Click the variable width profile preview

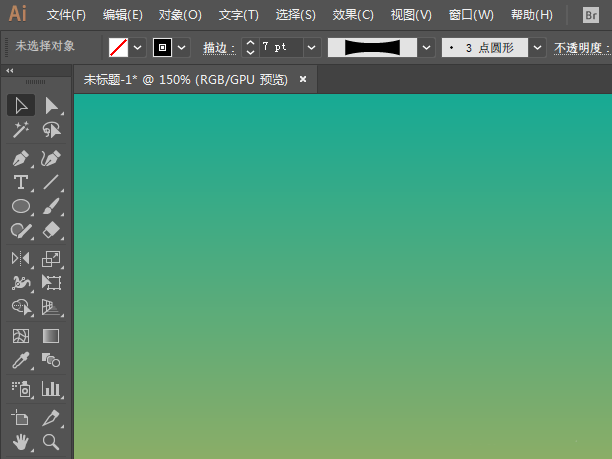coord(372,48)
